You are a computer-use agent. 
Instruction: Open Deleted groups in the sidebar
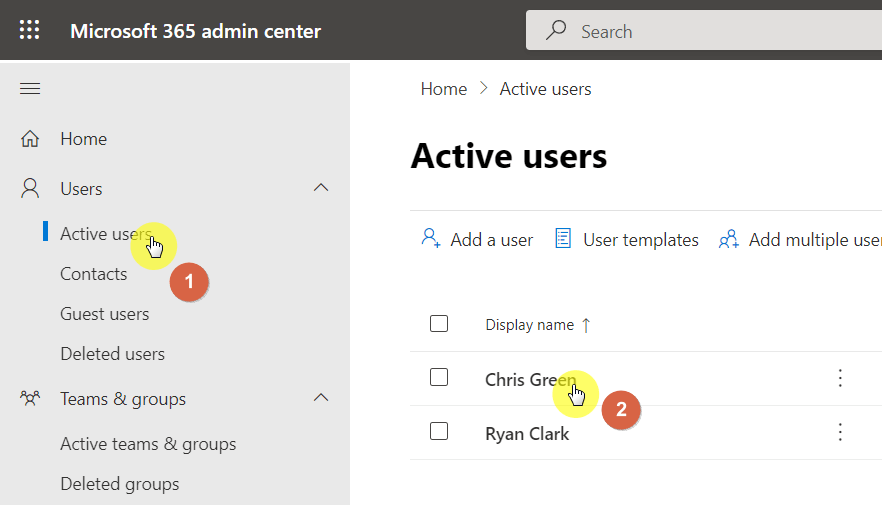click(120, 484)
